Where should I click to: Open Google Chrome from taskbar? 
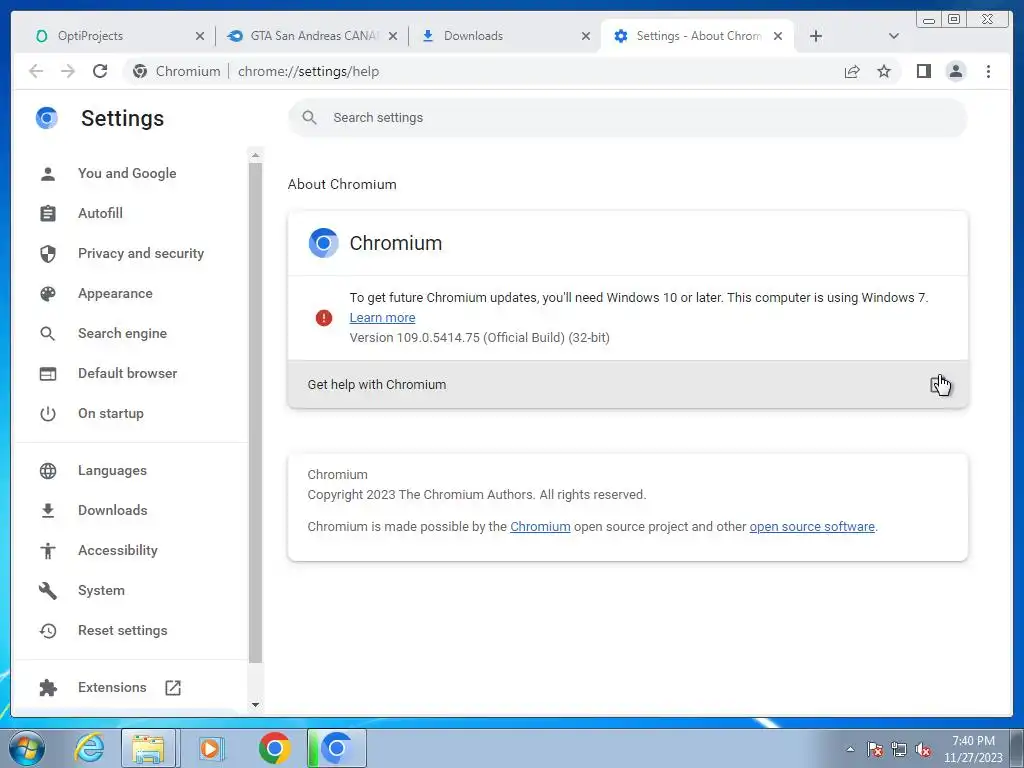(274, 748)
